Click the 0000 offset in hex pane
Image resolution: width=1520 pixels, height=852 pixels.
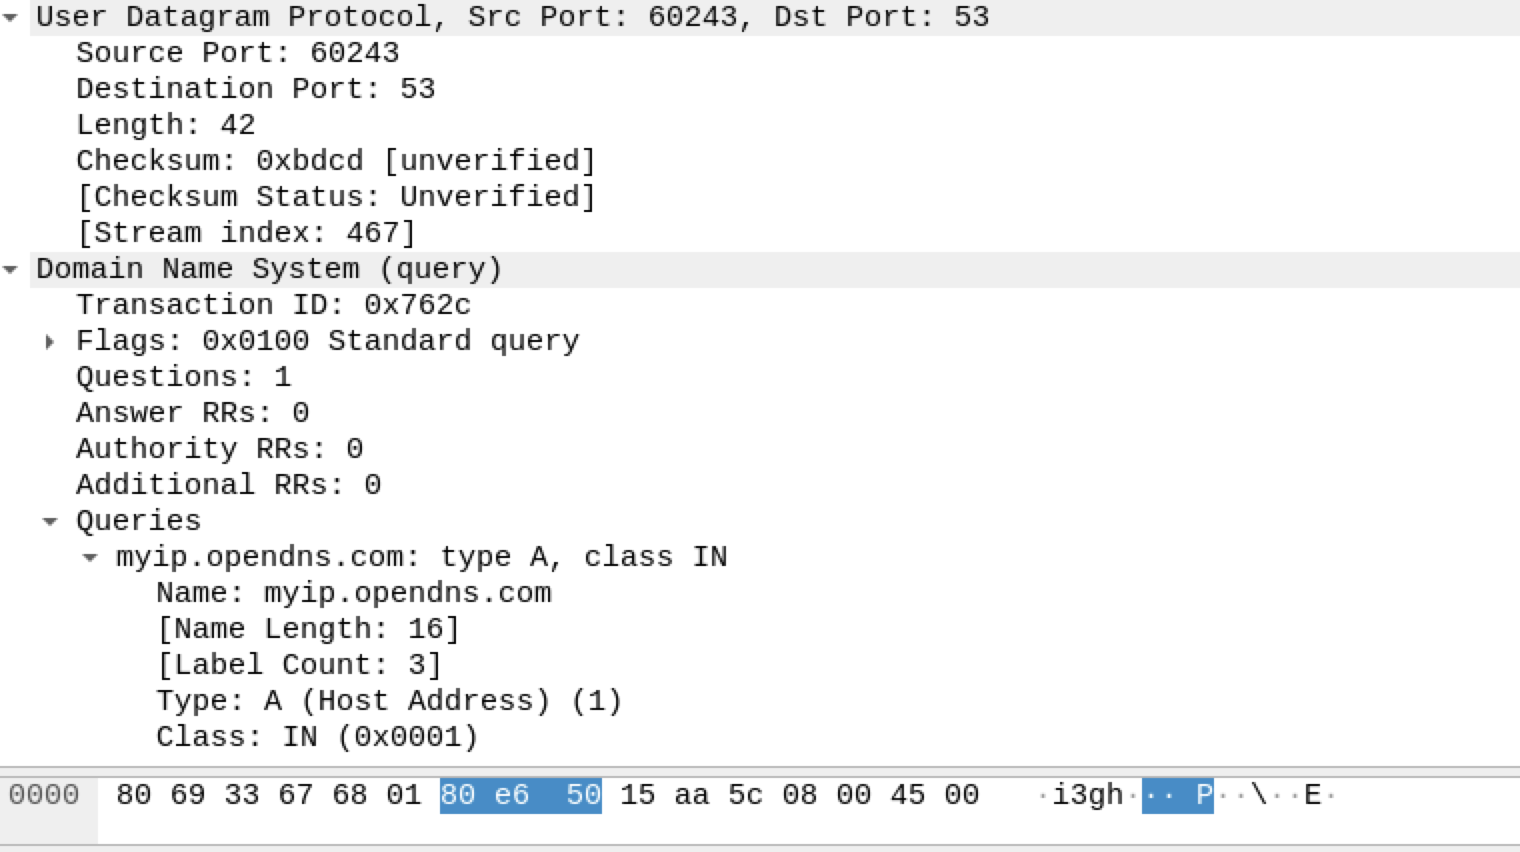[x=44, y=795]
